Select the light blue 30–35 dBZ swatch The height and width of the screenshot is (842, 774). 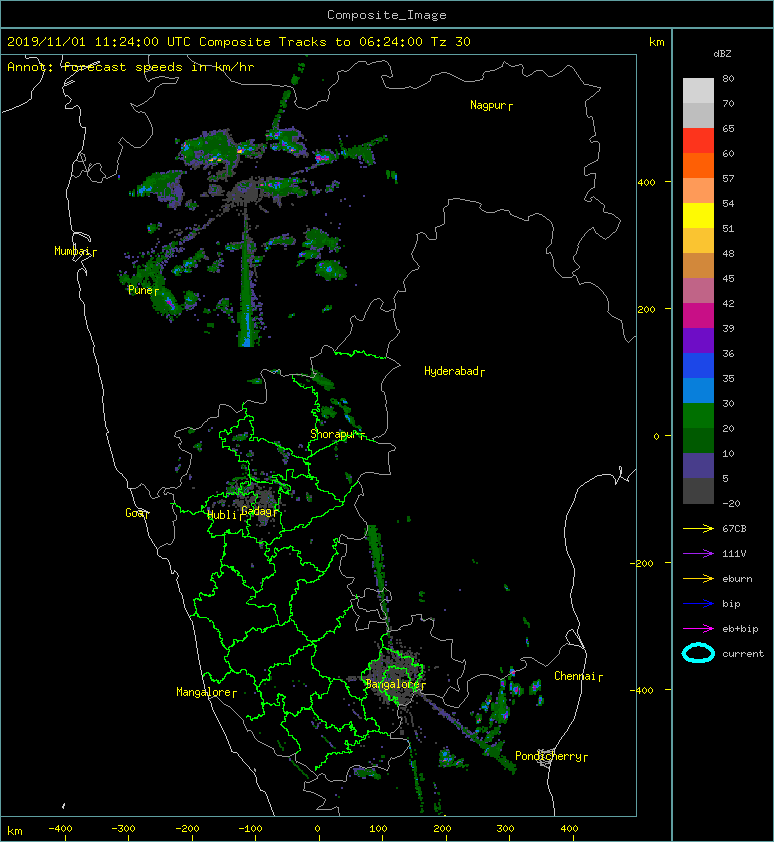pos(698,390)
